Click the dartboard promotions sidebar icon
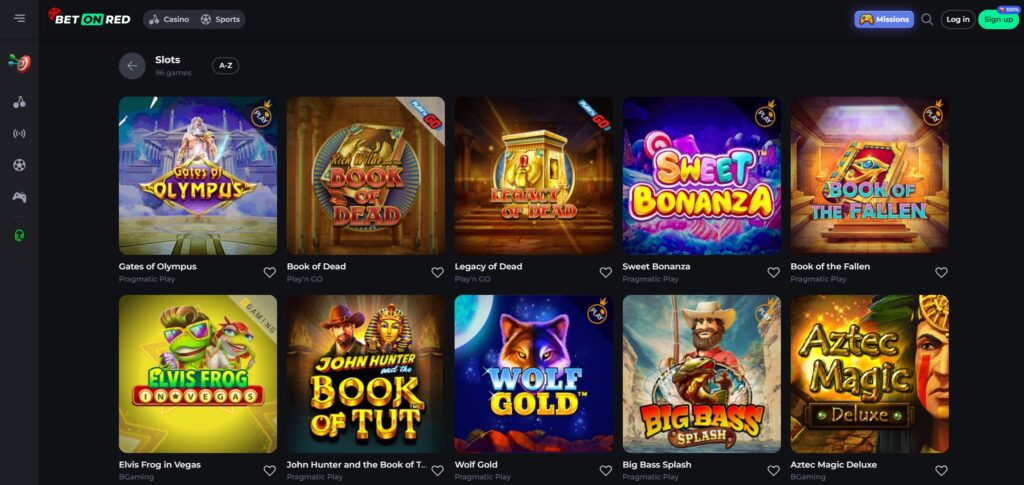This screenshot has width=1024, height=485. tap(20, 63)
